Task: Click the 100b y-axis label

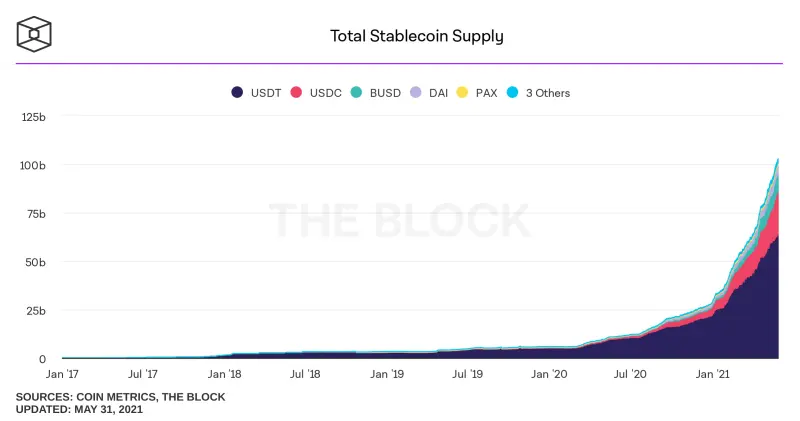Action: pyautogui.click(x=33, y=165)
